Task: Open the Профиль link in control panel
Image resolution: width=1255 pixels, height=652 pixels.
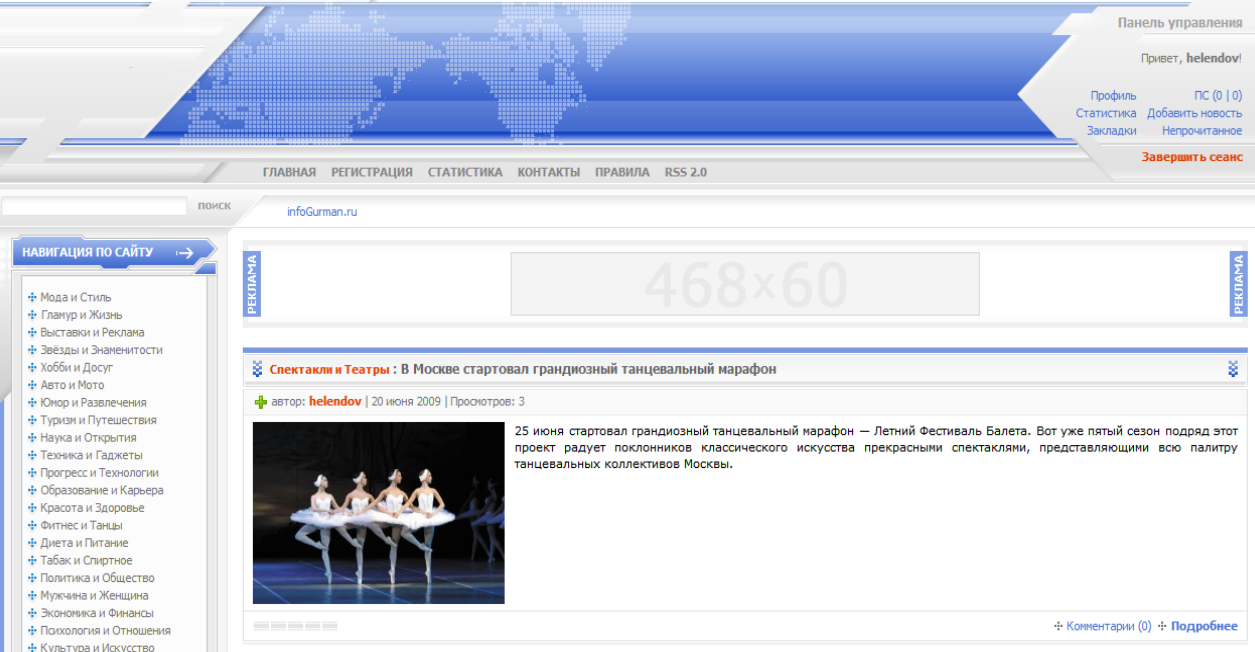Action: click(1113, 96)
